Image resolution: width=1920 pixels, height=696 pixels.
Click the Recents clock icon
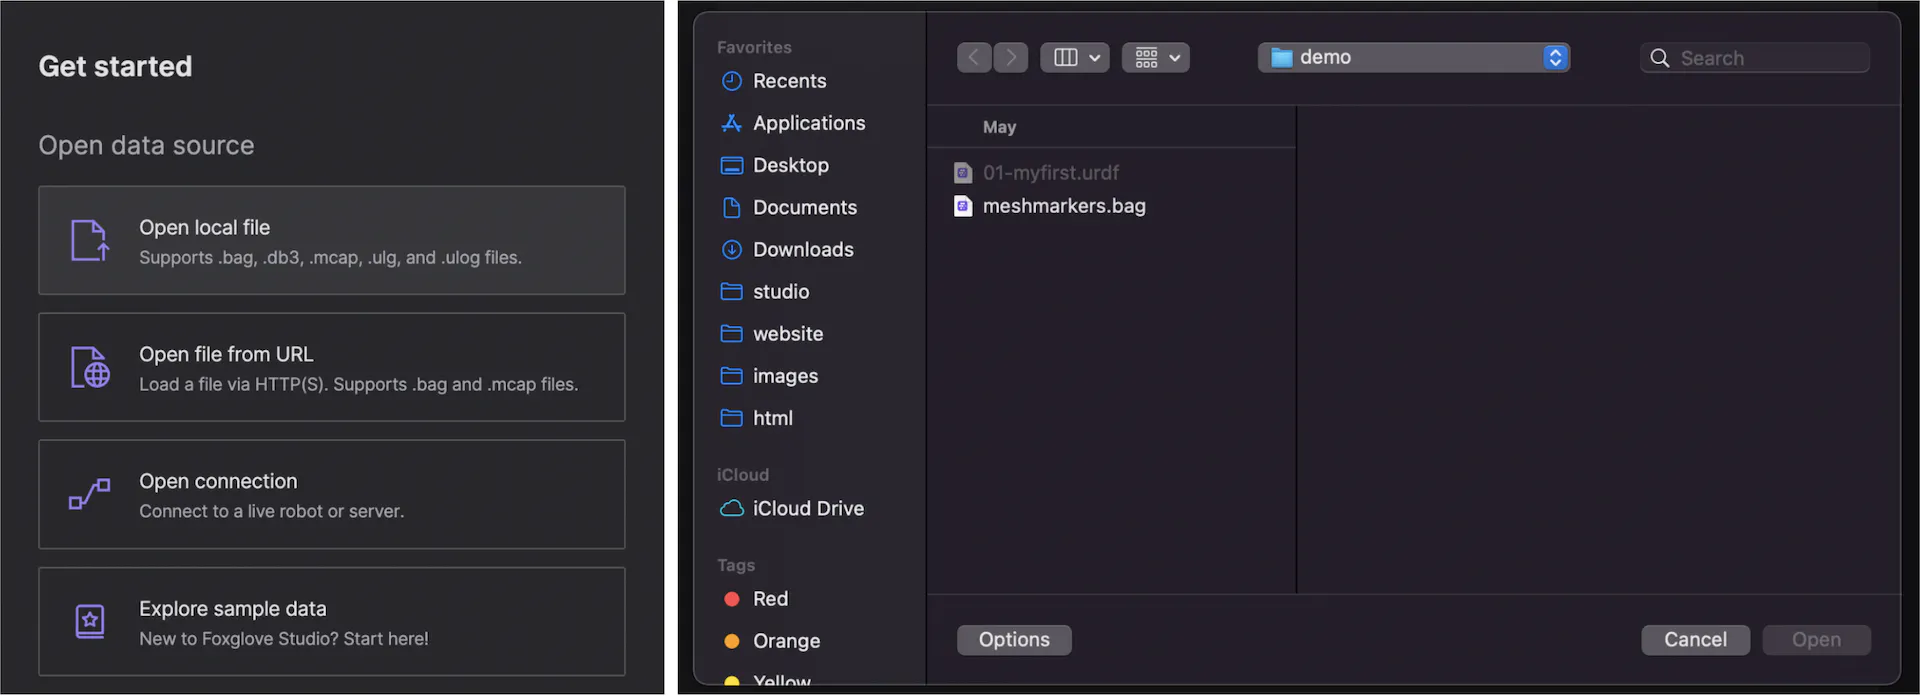pos(732,81)
